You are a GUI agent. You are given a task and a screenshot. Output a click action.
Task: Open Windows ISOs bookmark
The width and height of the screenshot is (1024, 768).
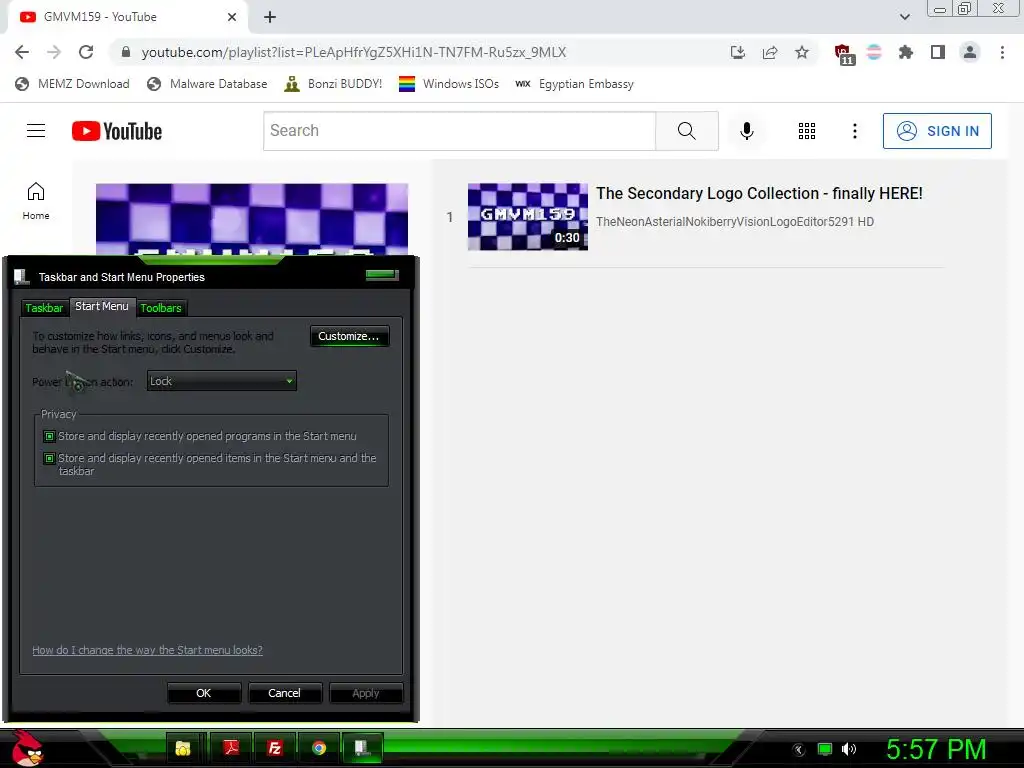(449, 84)
